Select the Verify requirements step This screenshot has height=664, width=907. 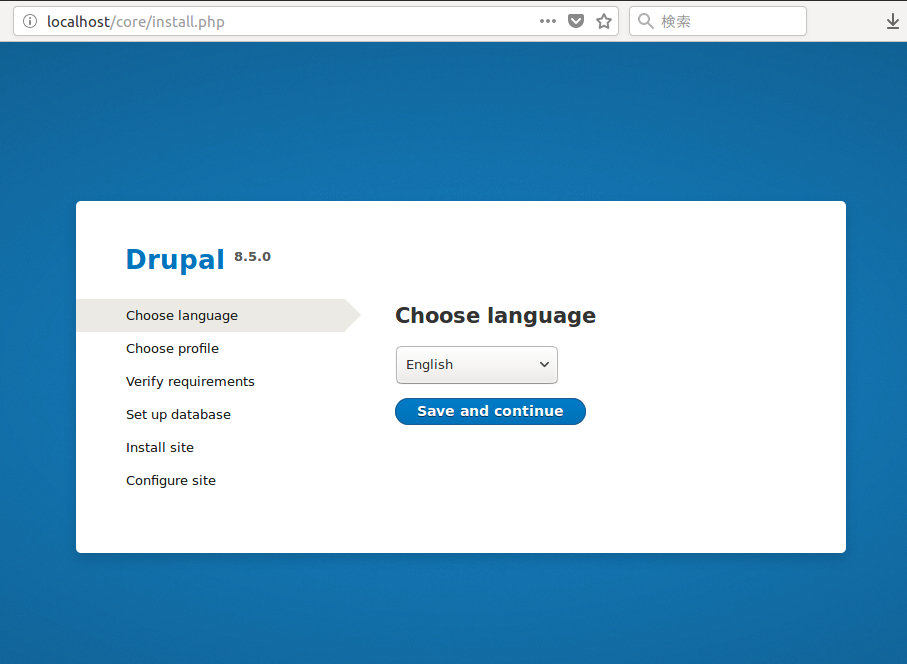[190, 381]
